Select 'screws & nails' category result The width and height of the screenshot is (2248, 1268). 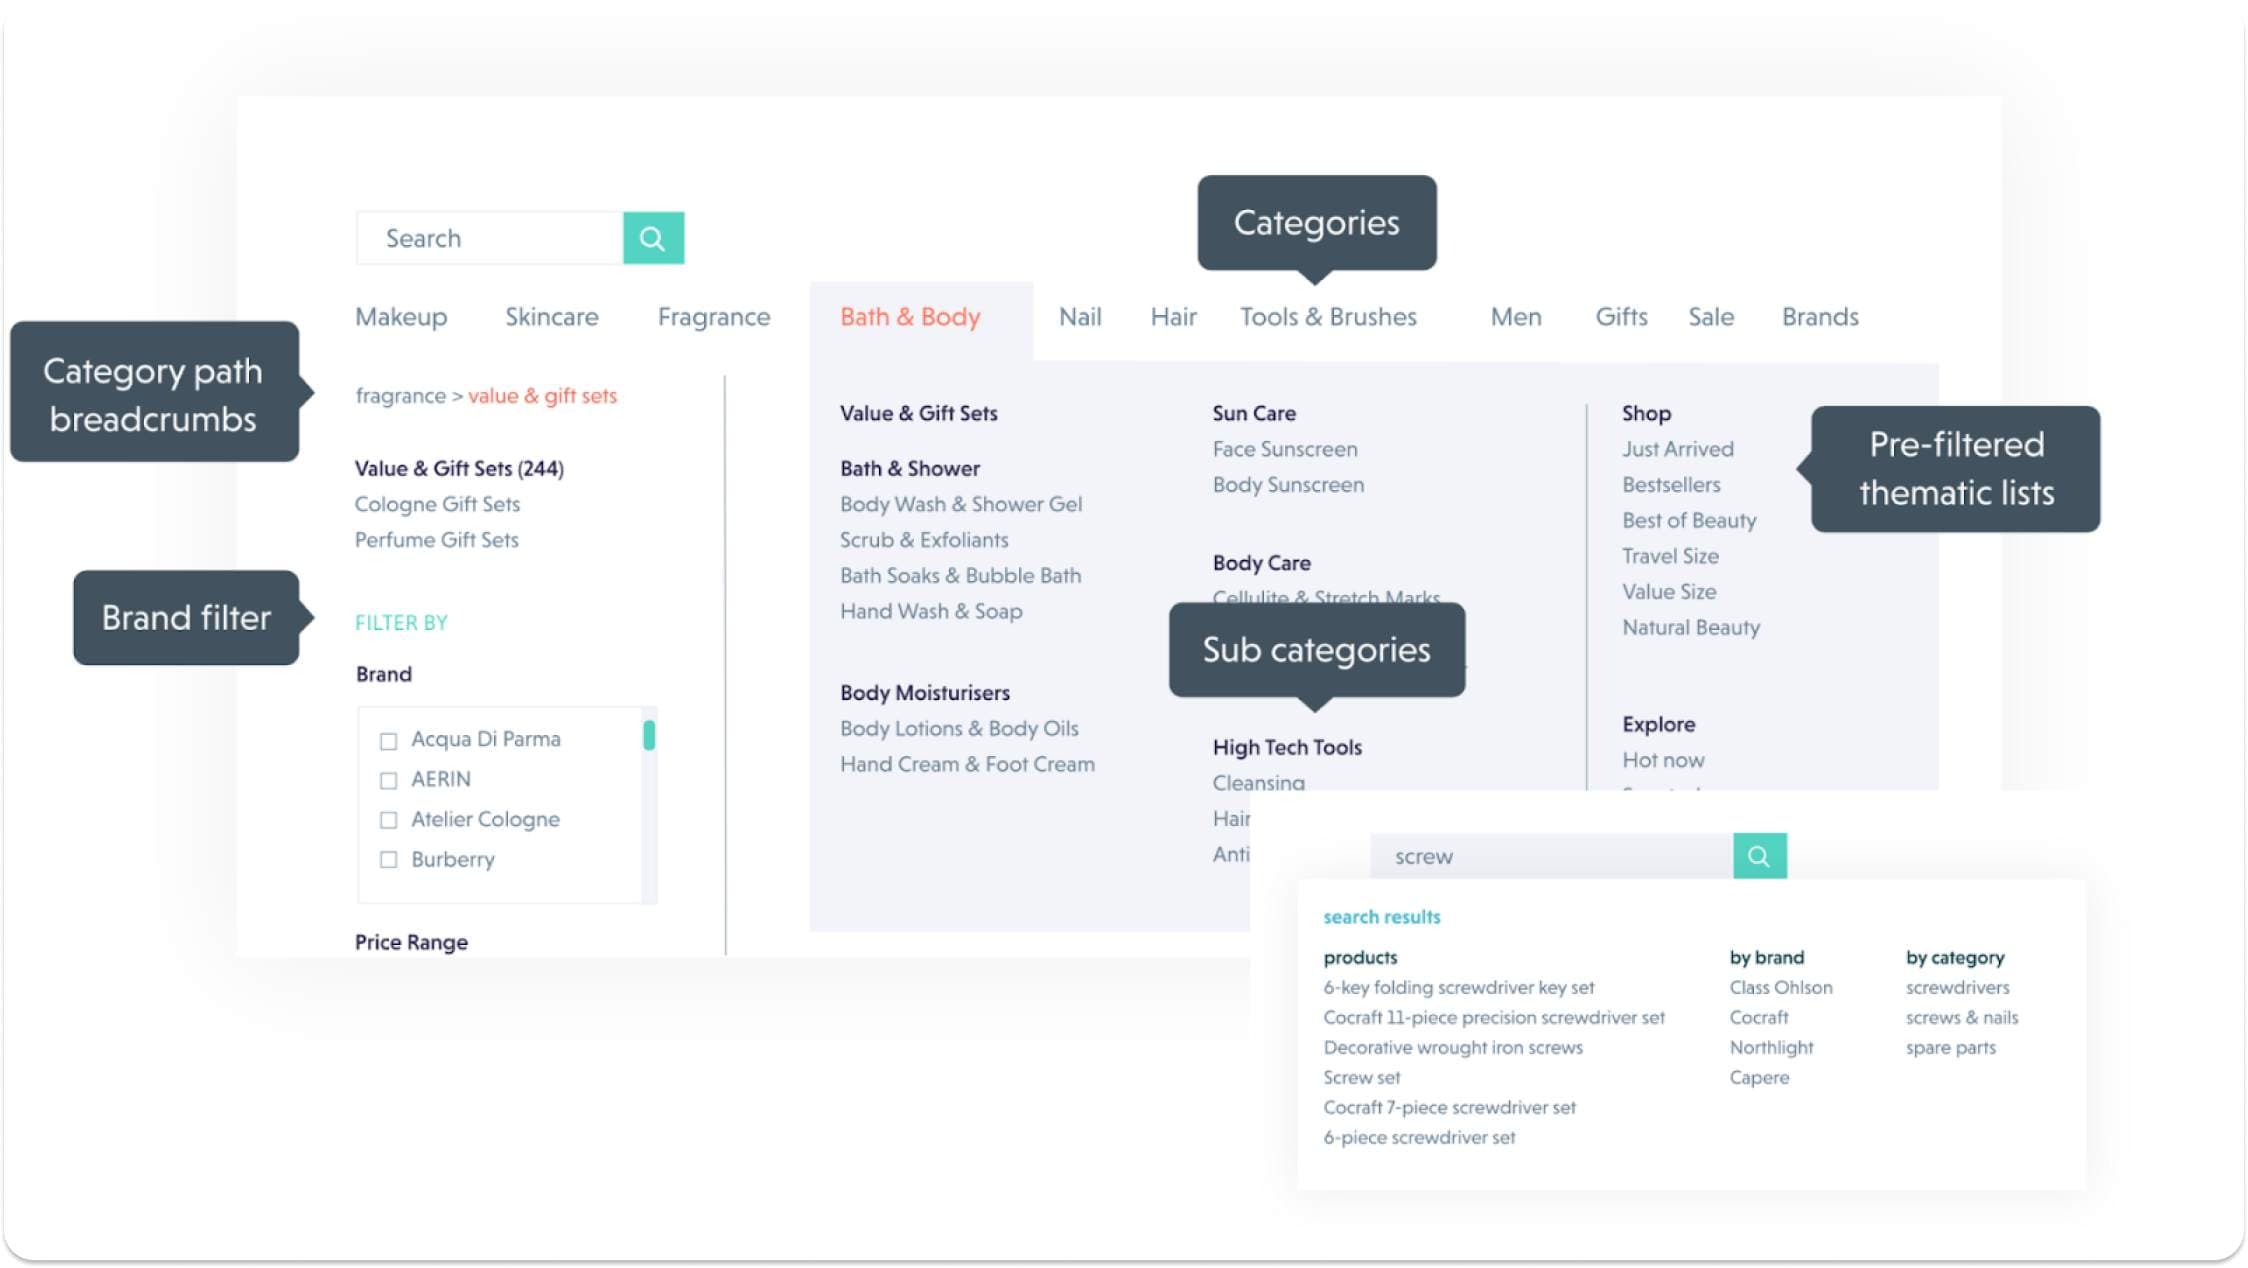pyautogui.click(x=1962, y=1018)
